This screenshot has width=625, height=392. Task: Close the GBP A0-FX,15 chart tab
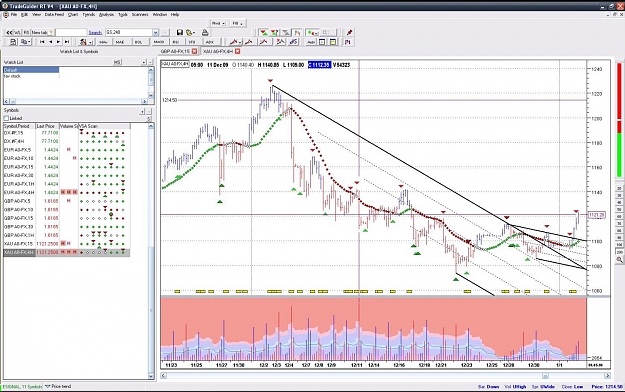pyautogui.click(x=195, y=51)
